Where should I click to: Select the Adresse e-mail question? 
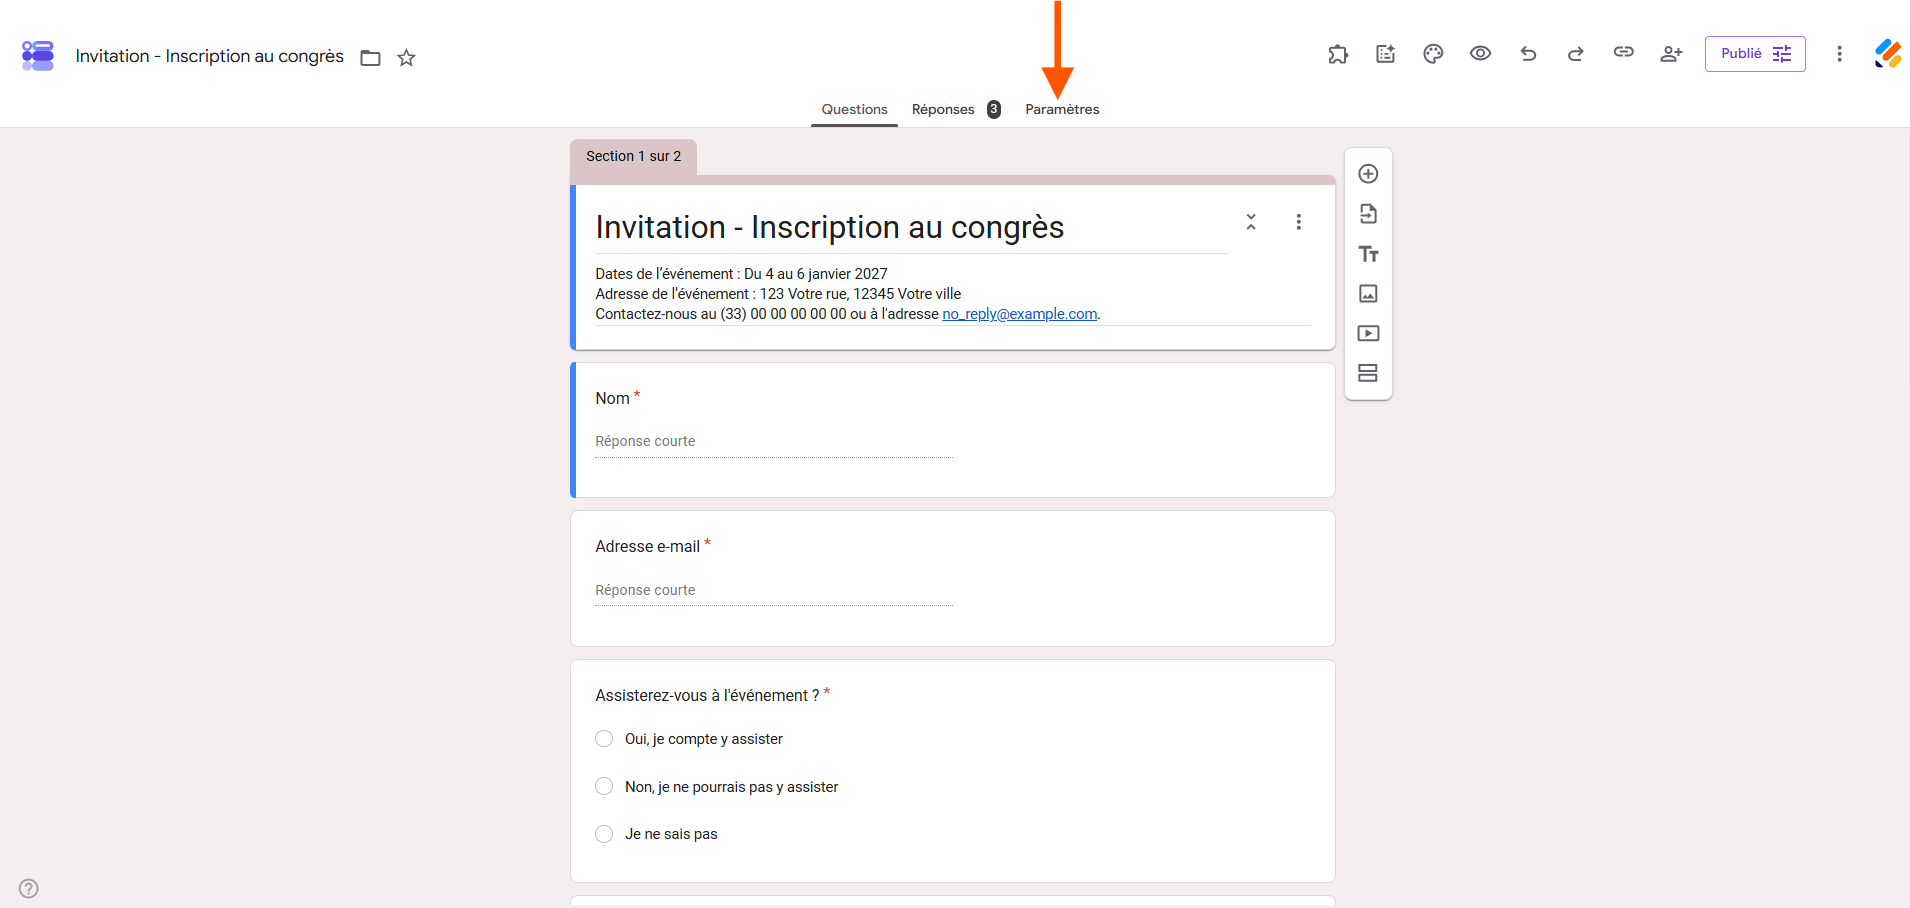click(x=953, y=578)
